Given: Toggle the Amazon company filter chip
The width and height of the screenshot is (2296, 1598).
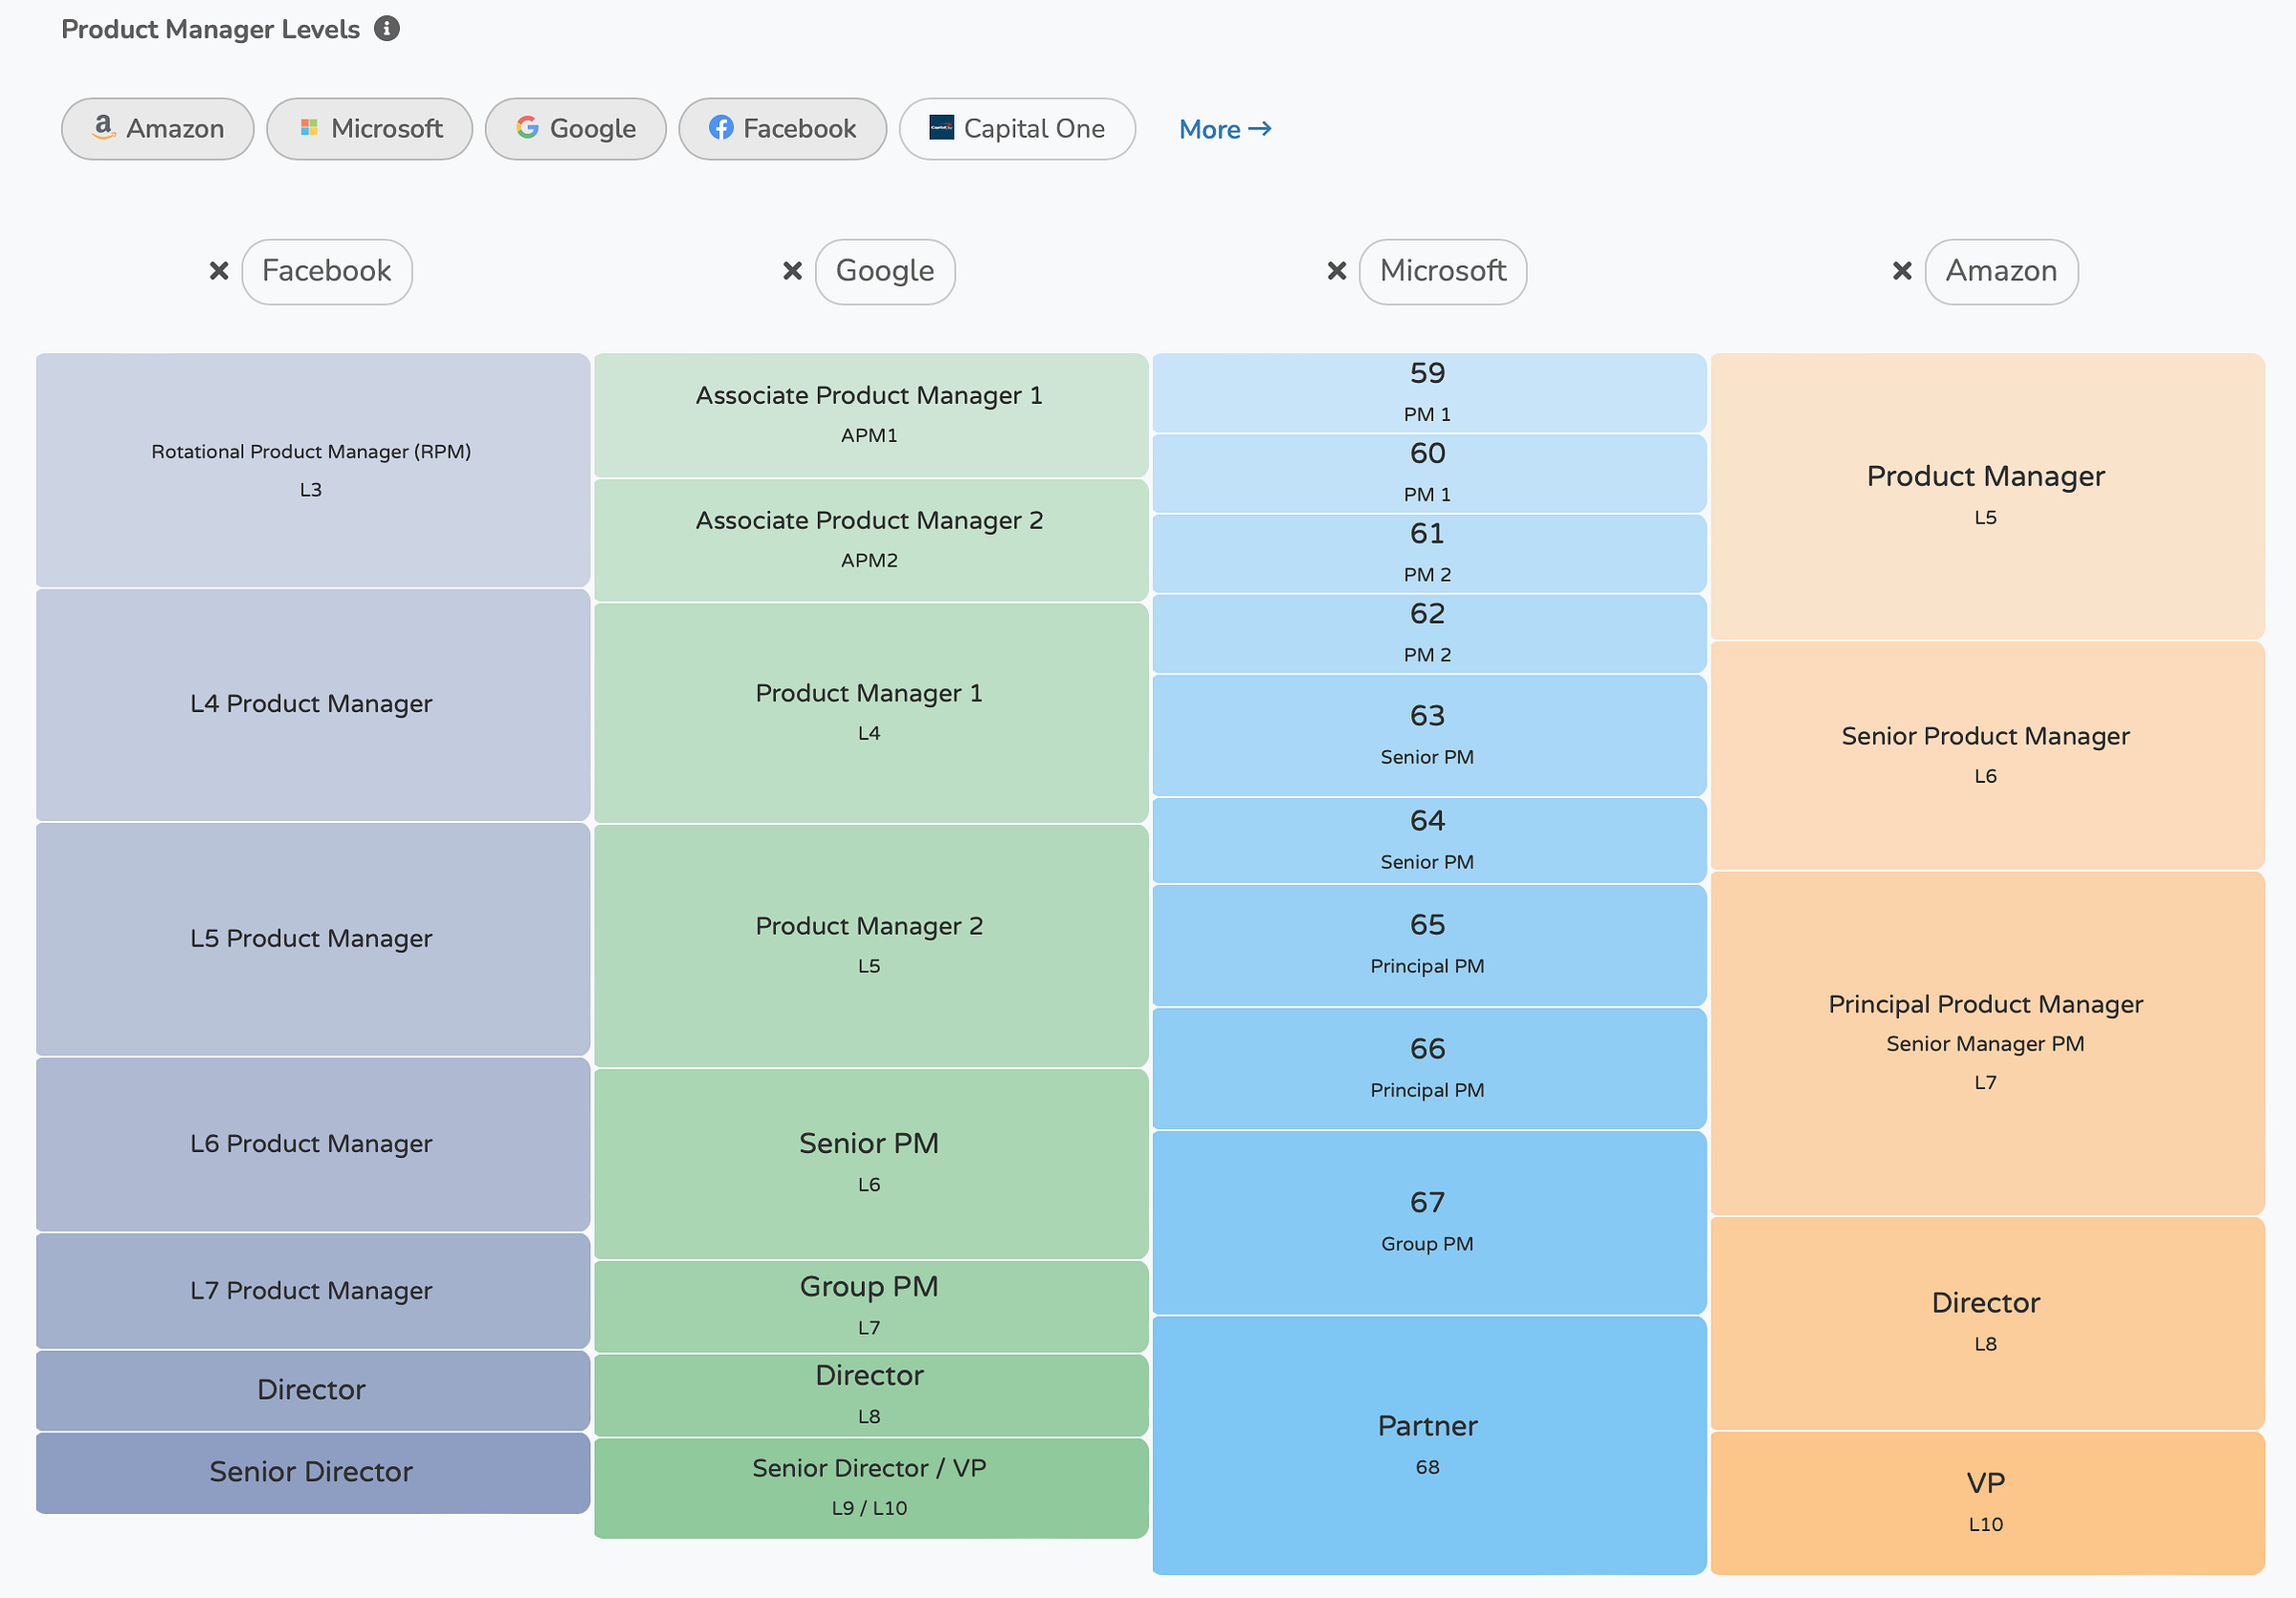Looking at the screenshot, I should pyautogui.click(x=157, y=128).
